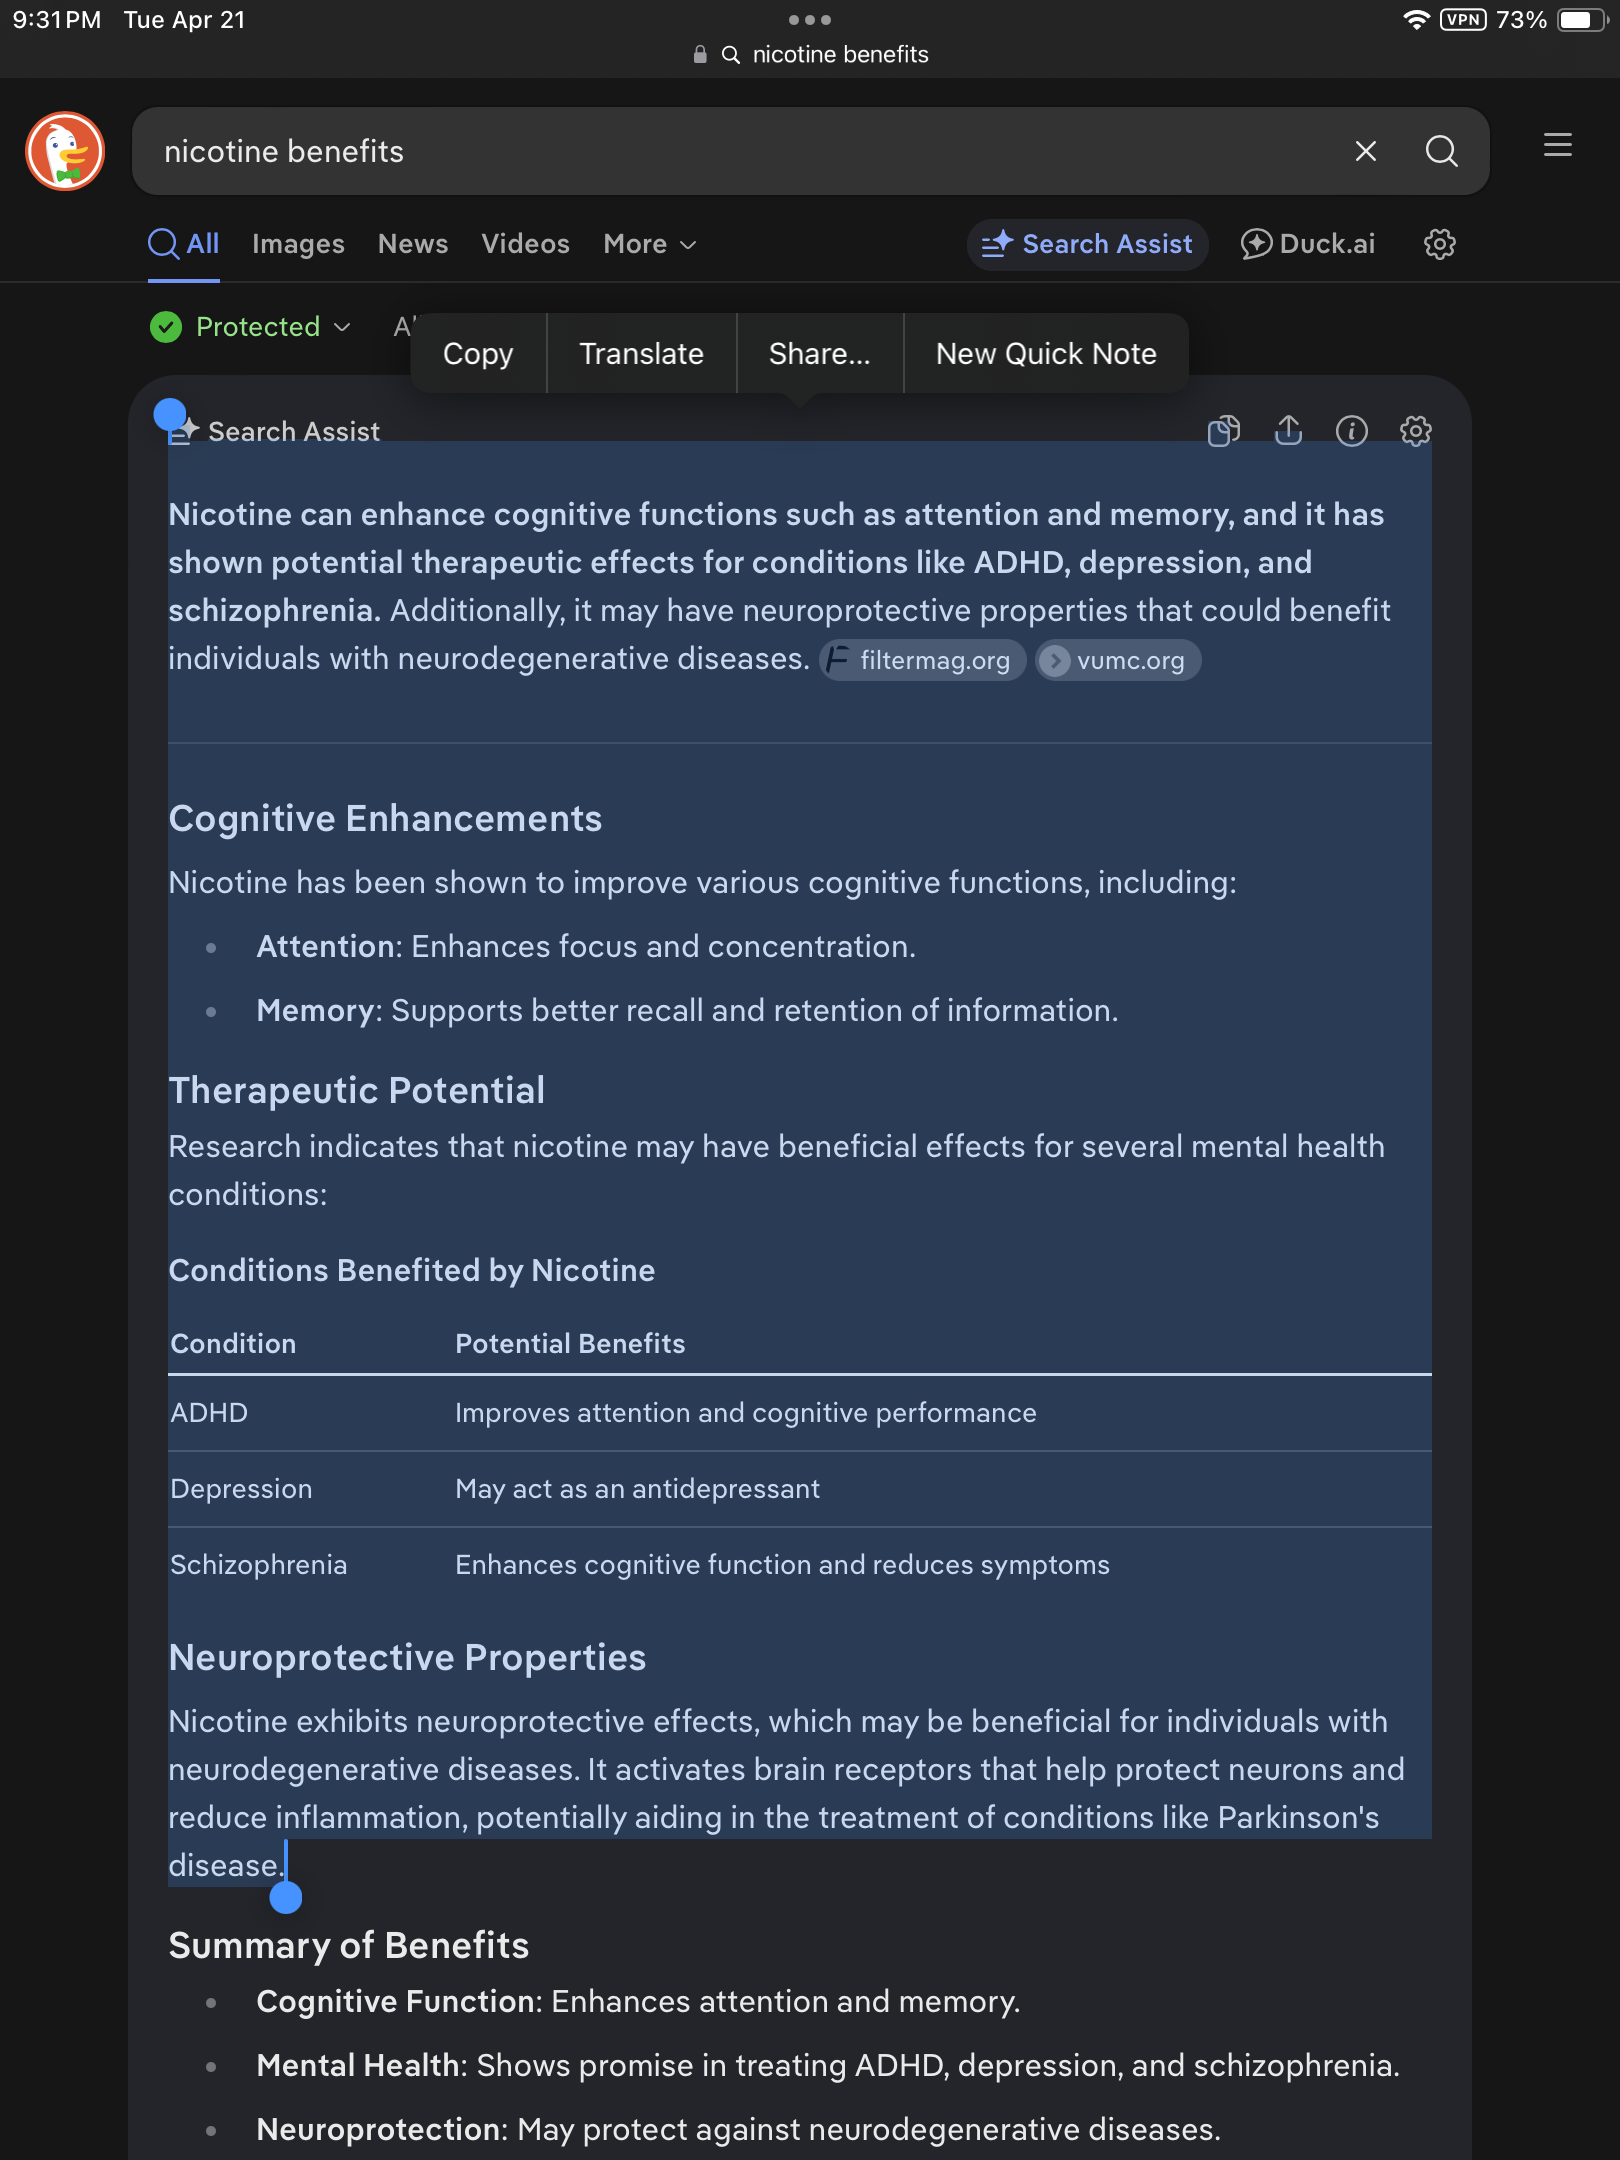1620x2160 pixels.
Task: Tap the nicotine benefits search field
Action: pyautogui.click(x=740, y=151)
